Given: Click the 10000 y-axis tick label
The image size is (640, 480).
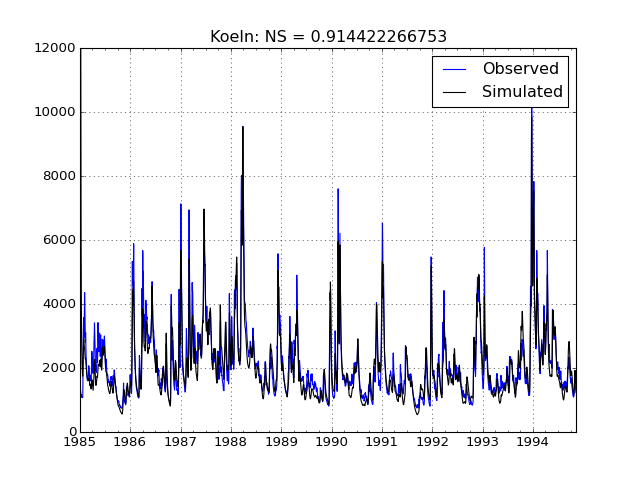Looking at the screenshot, I should coord(53,112).
